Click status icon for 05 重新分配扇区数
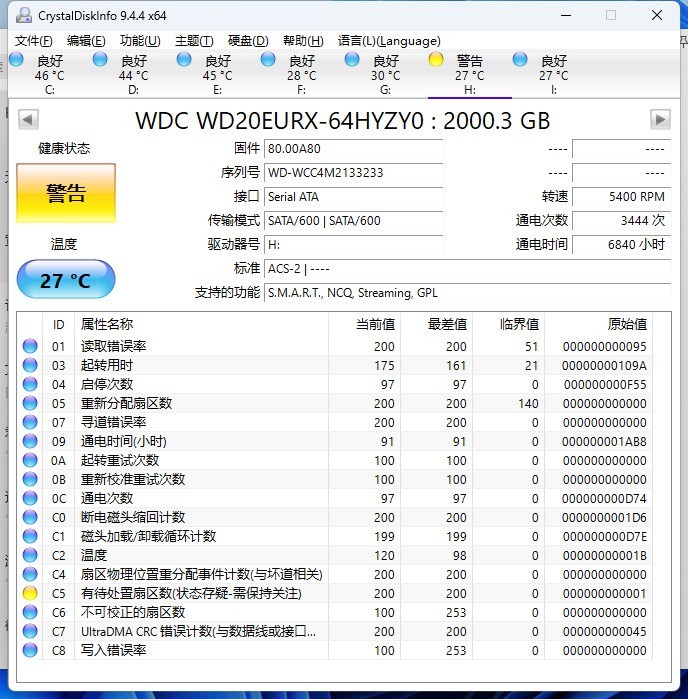Image resolution: width=688 pixels, height=699 pixels. [x=30, y=403]
